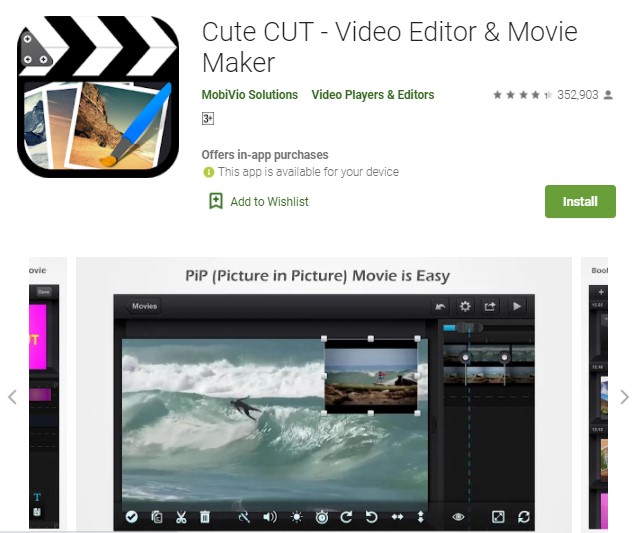The height and width of the screenshot is (533, 642).
Task: Click the 352,903 reviews count
Action: click(x=577, y=95)
